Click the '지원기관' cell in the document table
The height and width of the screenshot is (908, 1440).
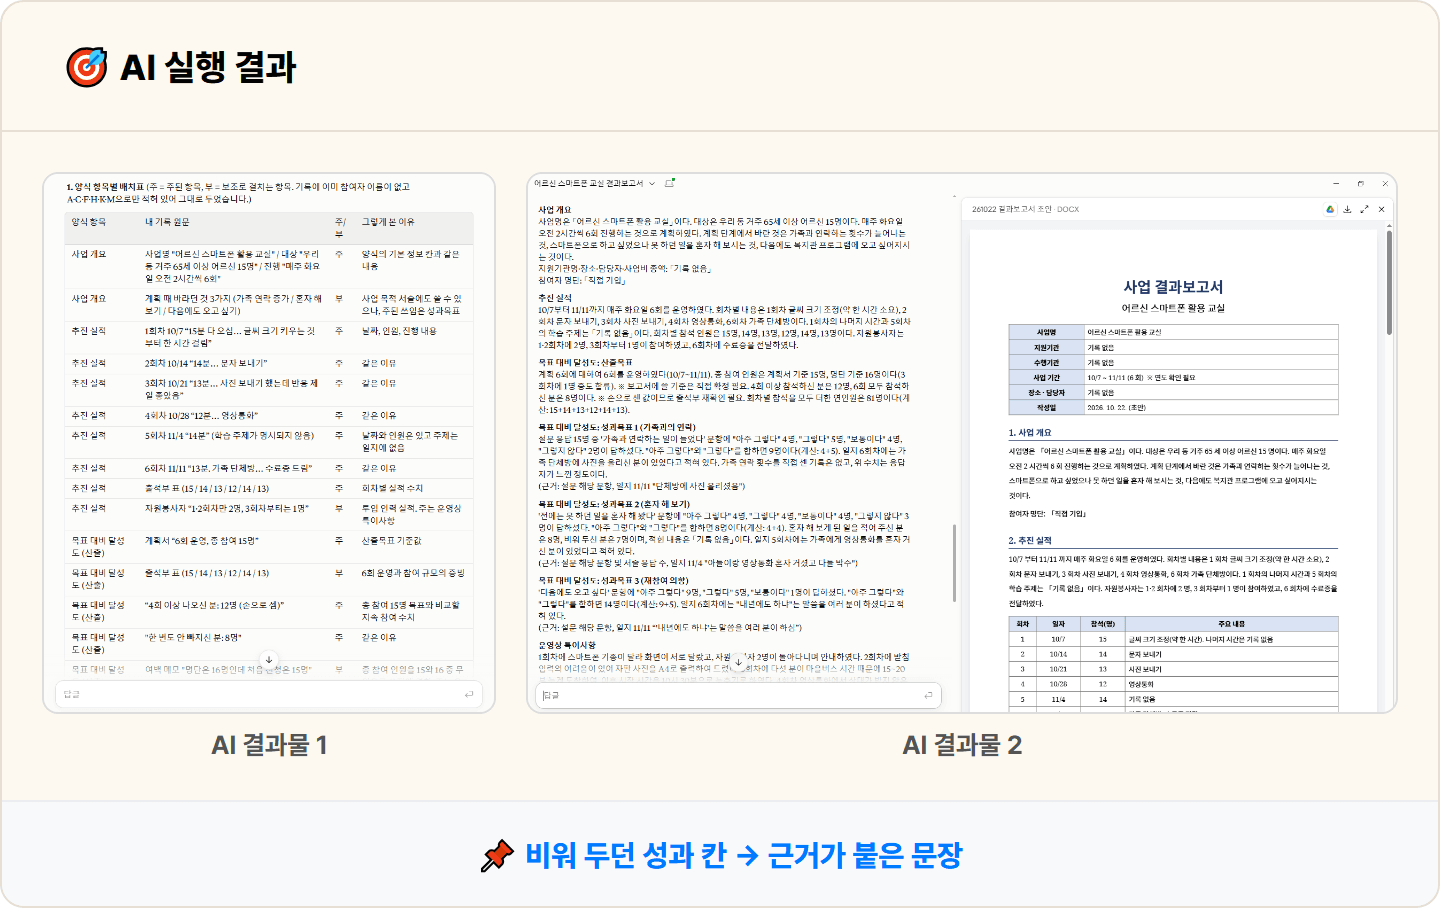[x=1046, y=348]
